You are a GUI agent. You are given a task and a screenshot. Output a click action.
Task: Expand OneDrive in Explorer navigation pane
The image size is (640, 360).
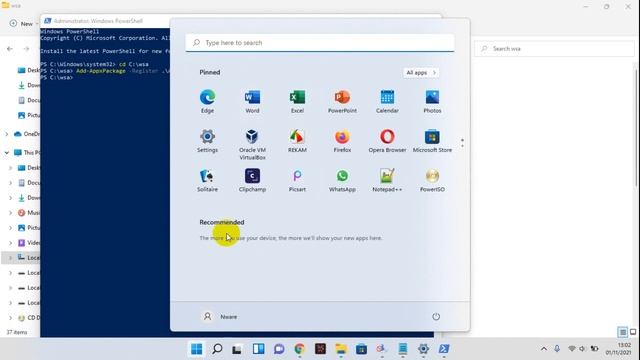[7, 134]
